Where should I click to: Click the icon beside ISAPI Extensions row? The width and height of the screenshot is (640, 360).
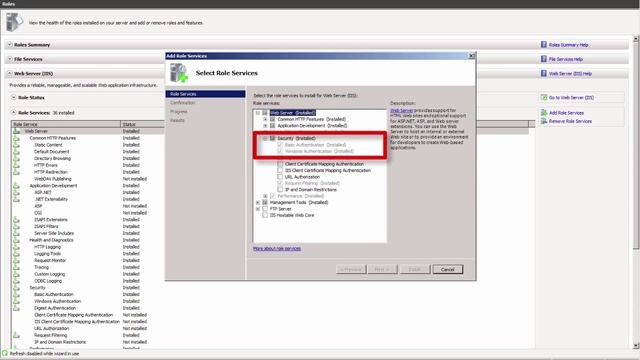(16, 220)
